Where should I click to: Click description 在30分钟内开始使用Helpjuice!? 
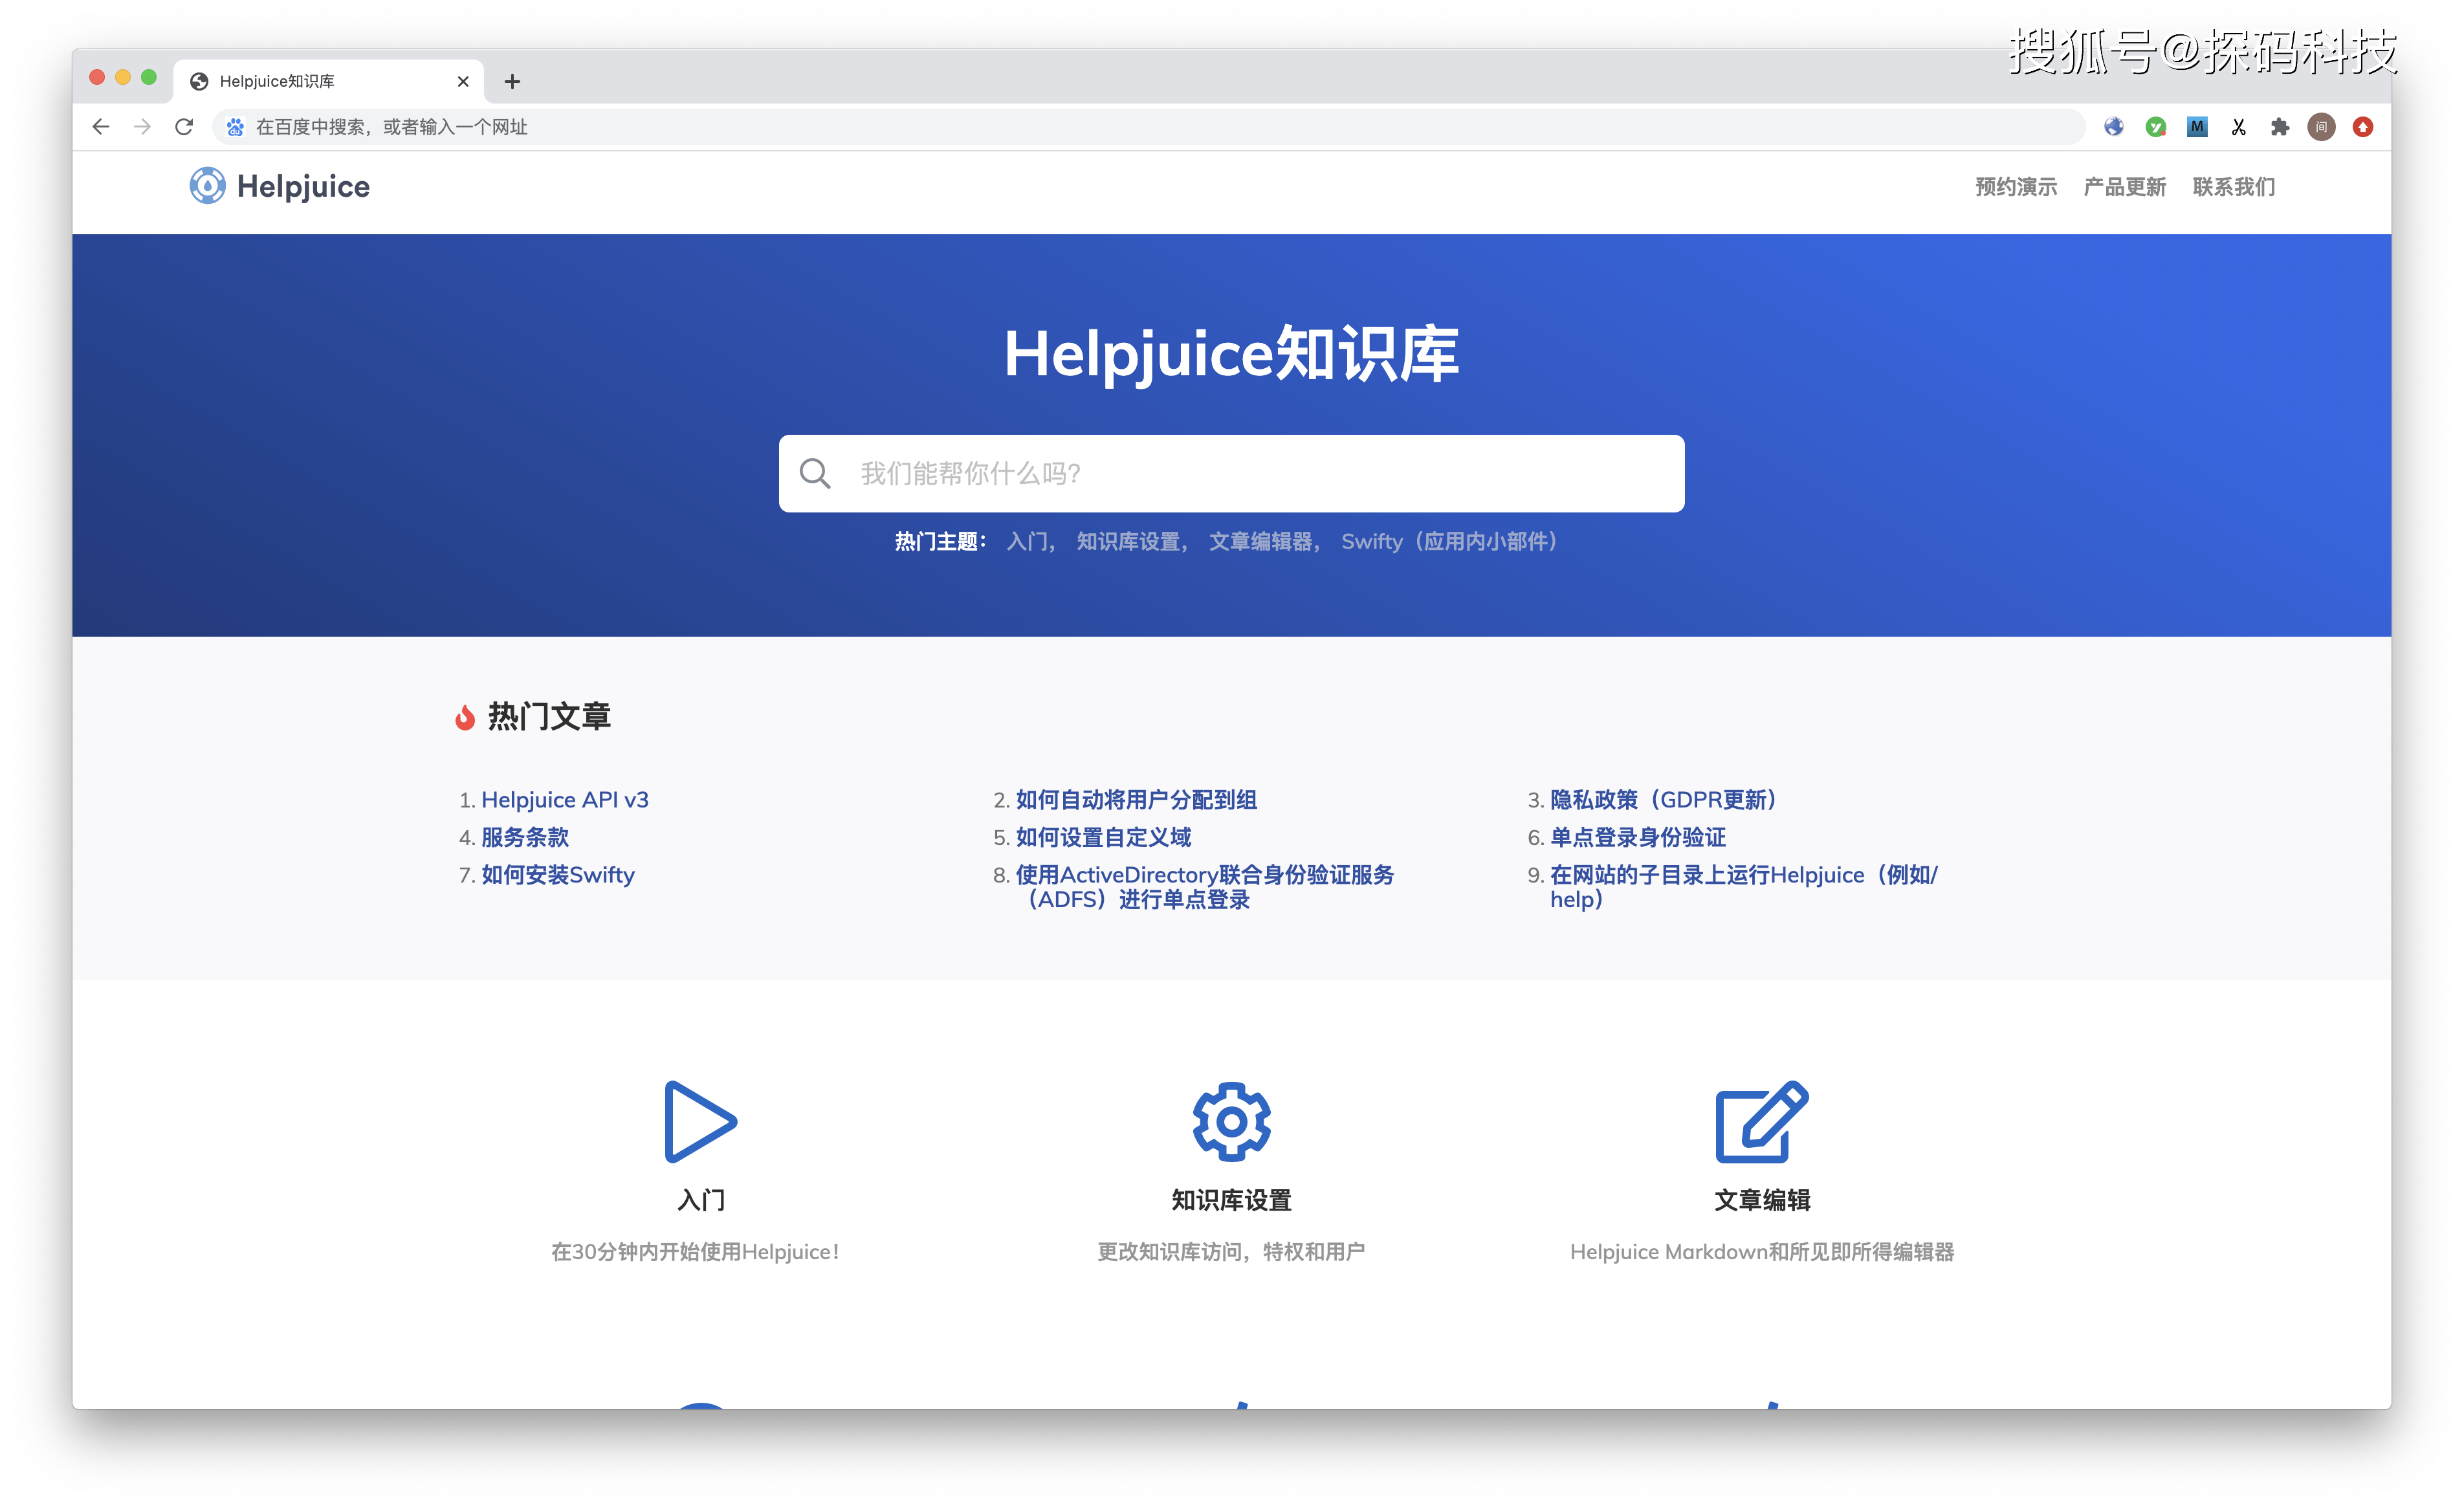[x=695, y=1252]
